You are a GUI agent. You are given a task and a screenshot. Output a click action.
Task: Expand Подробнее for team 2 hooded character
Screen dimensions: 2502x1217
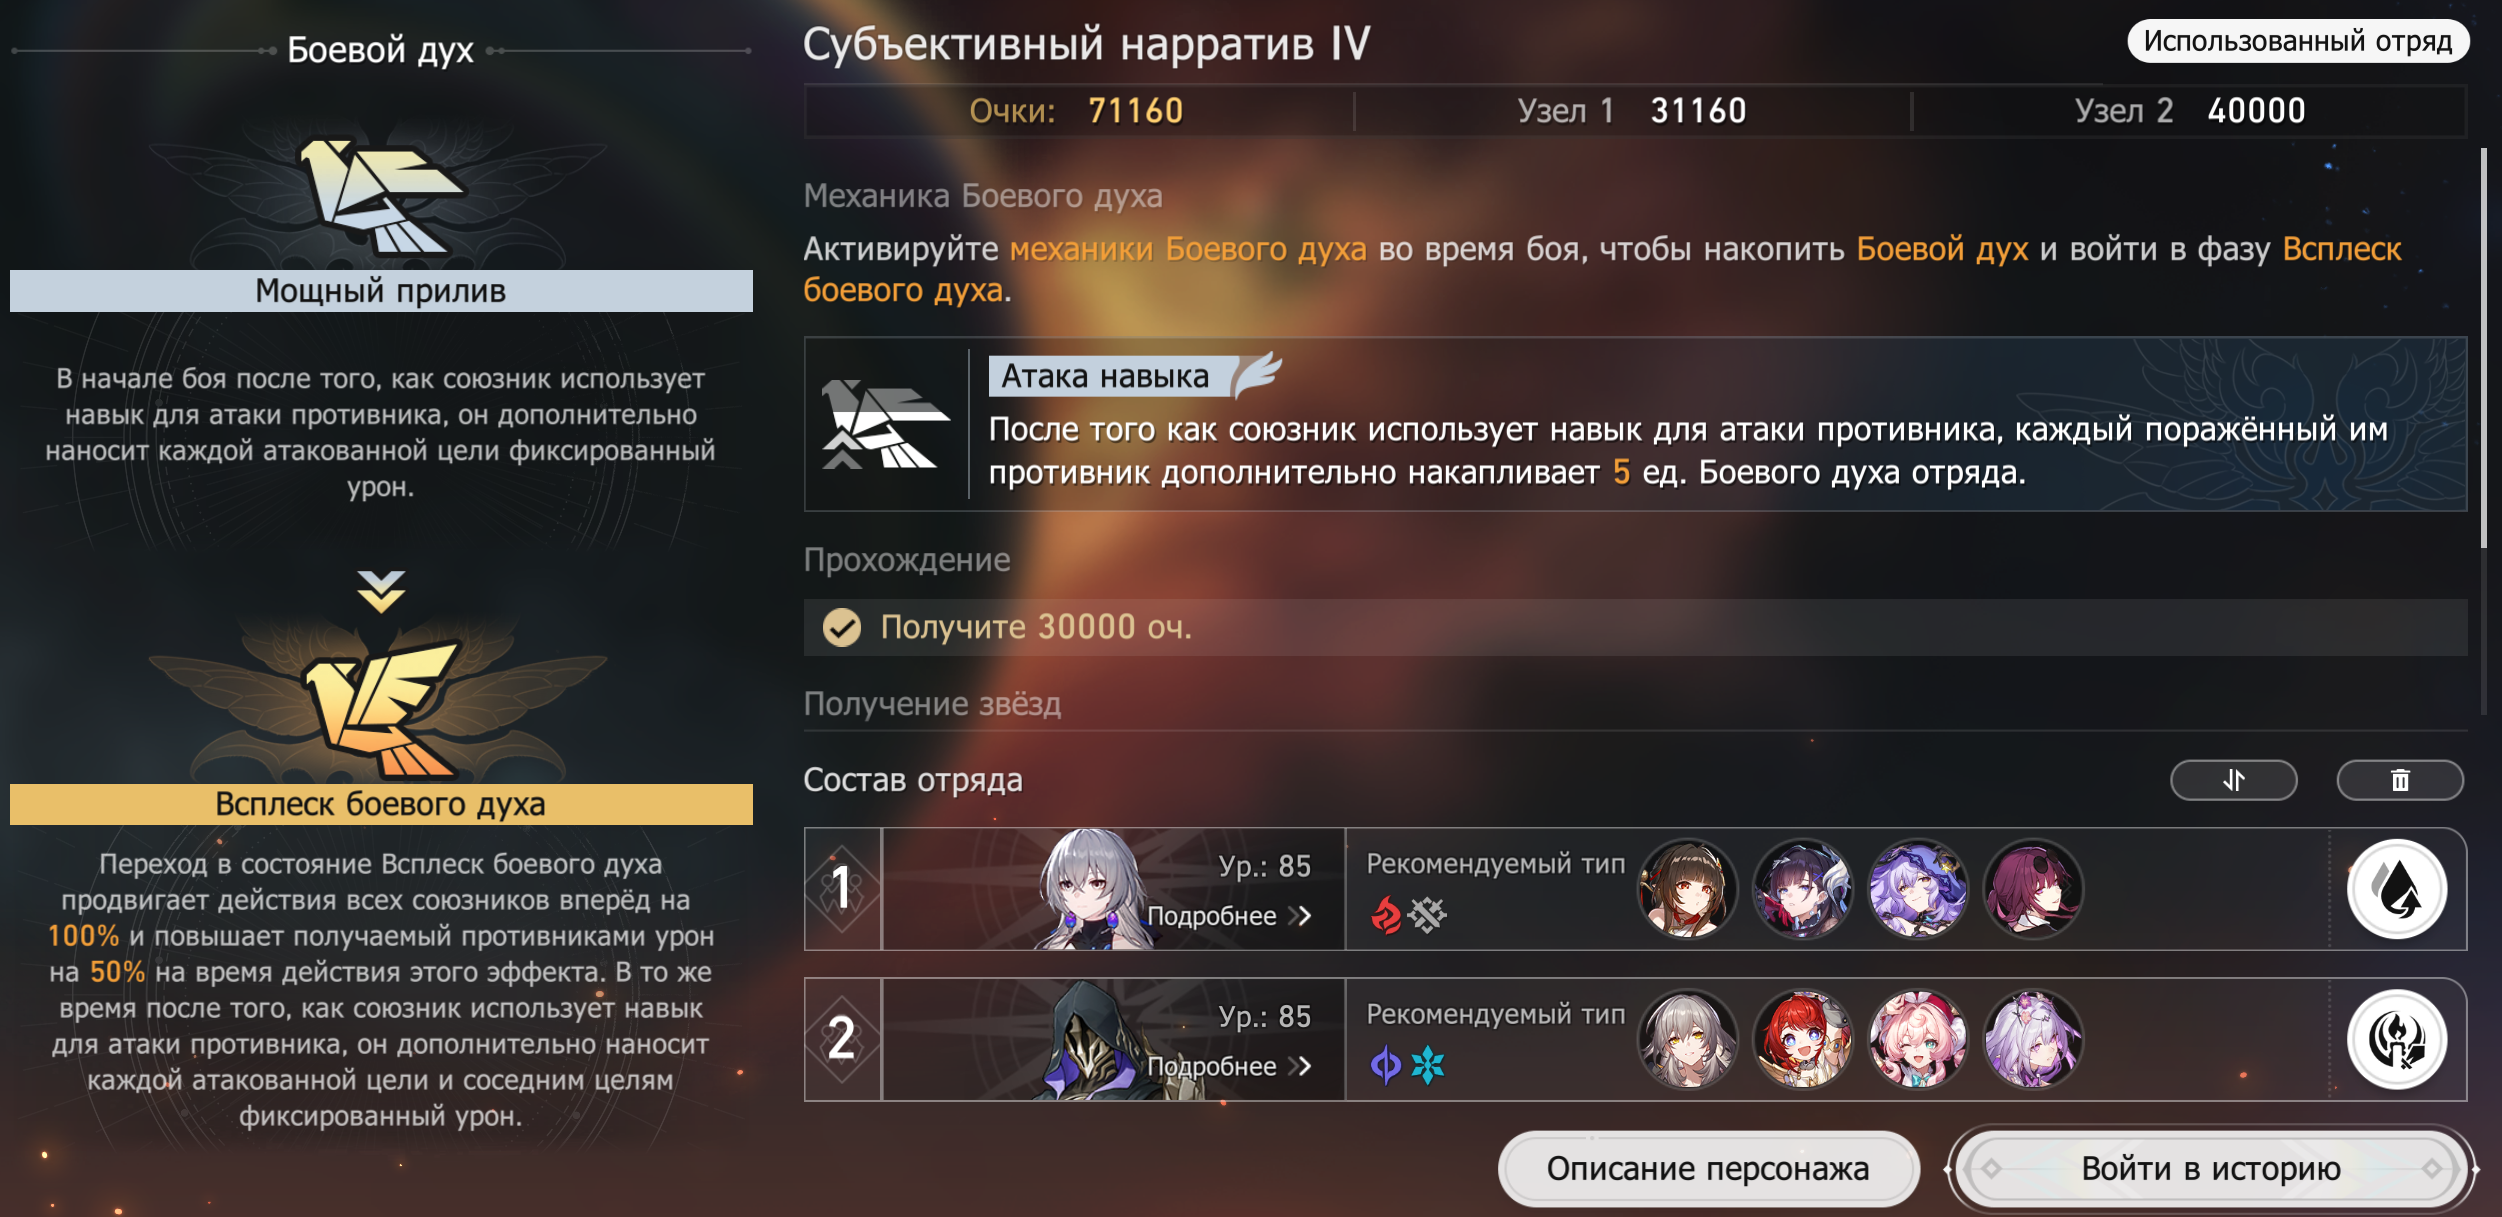pos(1229,1066)
